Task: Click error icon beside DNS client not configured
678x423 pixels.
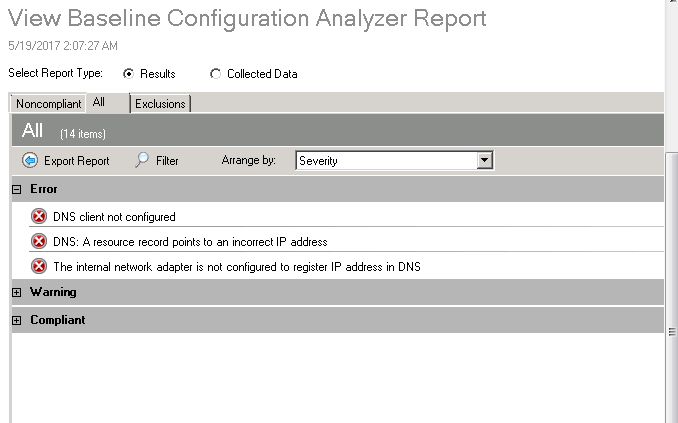Action: pyautogui.click(x=39, y=216)
